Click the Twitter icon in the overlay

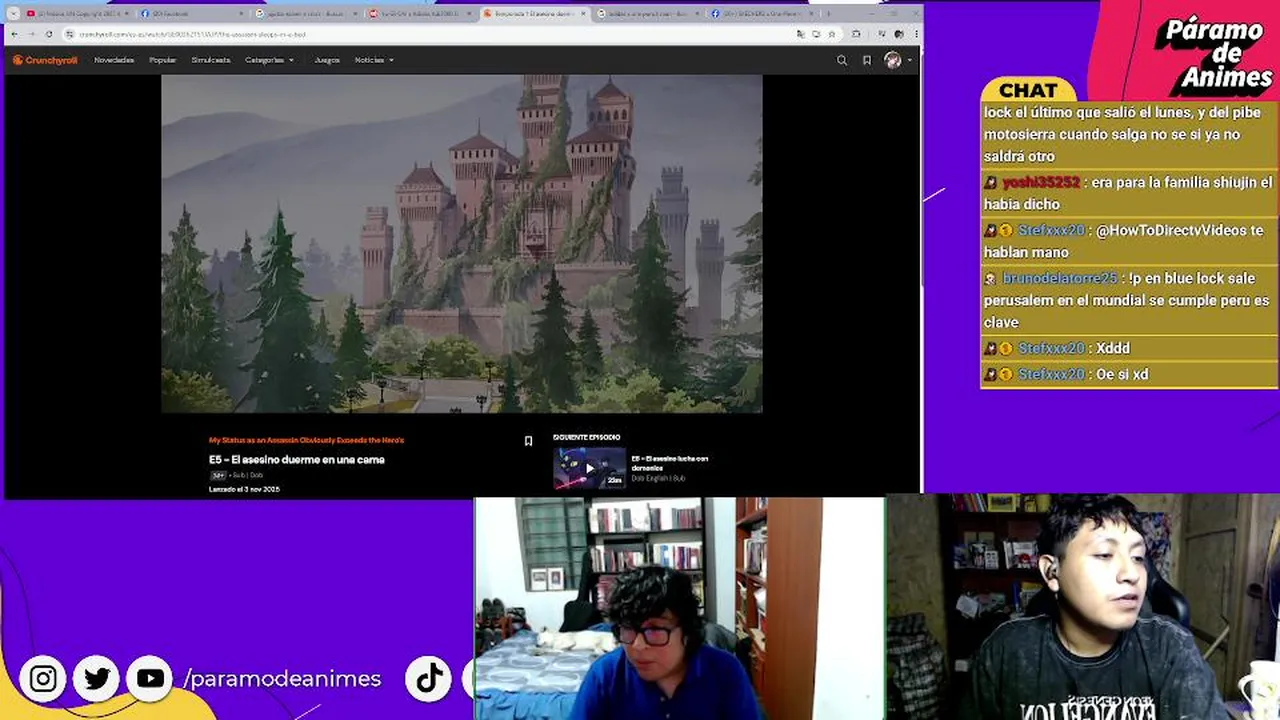pos(97,679)
